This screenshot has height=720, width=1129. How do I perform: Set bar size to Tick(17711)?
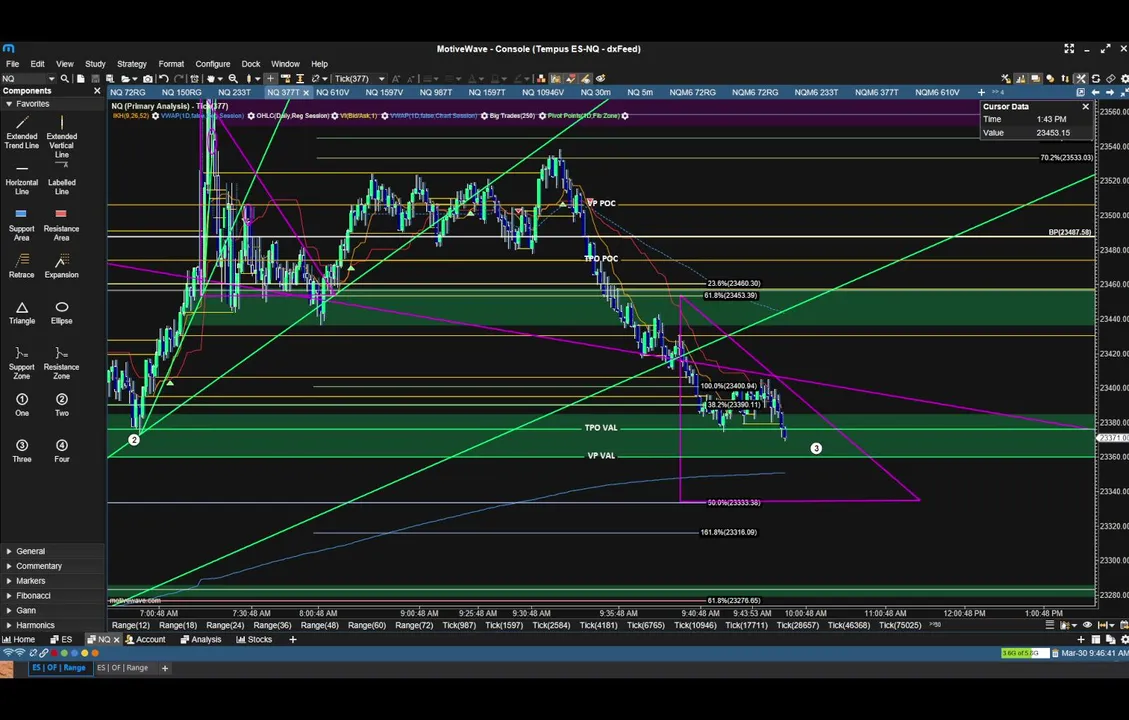pyautogui.click(x=747, y=625)
